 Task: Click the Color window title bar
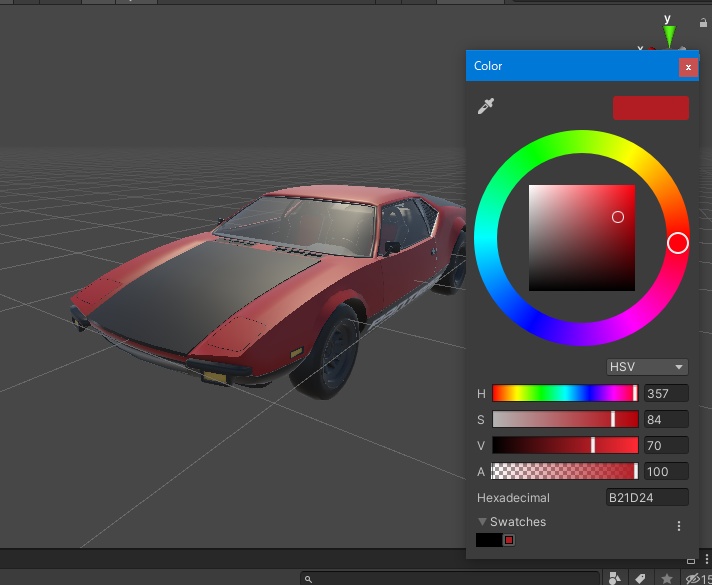(x=572, y=66)
